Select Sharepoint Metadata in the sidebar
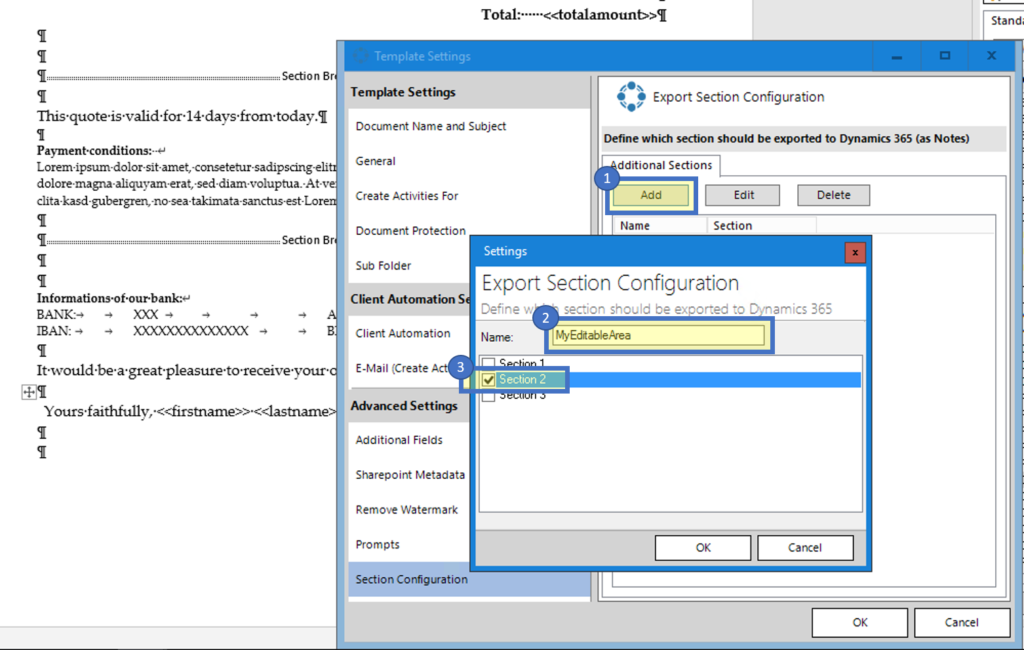Screen dimensions: 1024x650 (x=410, y=475)
